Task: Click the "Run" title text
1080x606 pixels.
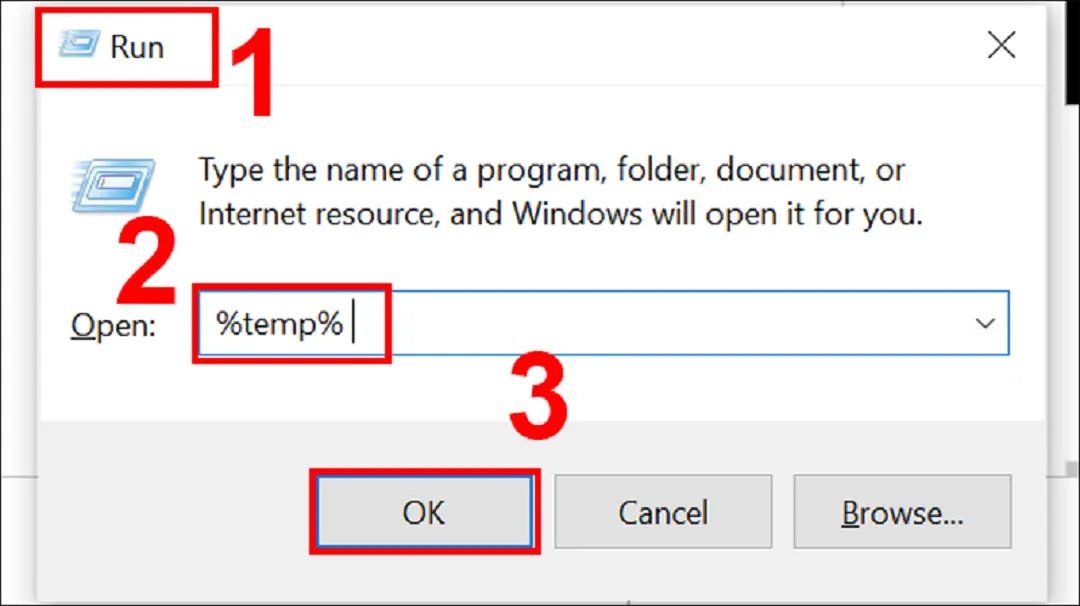Action: click(x=137, y=47)
